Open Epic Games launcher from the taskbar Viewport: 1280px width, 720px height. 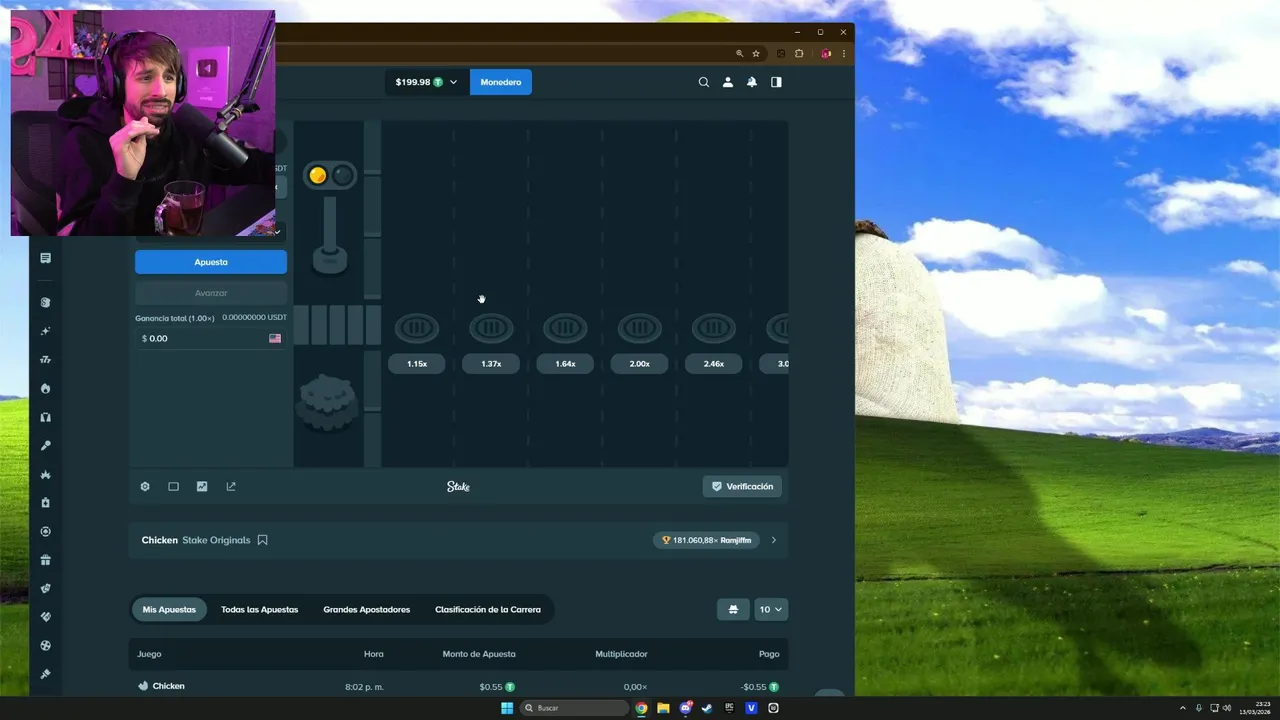click(x=729, y=708)
